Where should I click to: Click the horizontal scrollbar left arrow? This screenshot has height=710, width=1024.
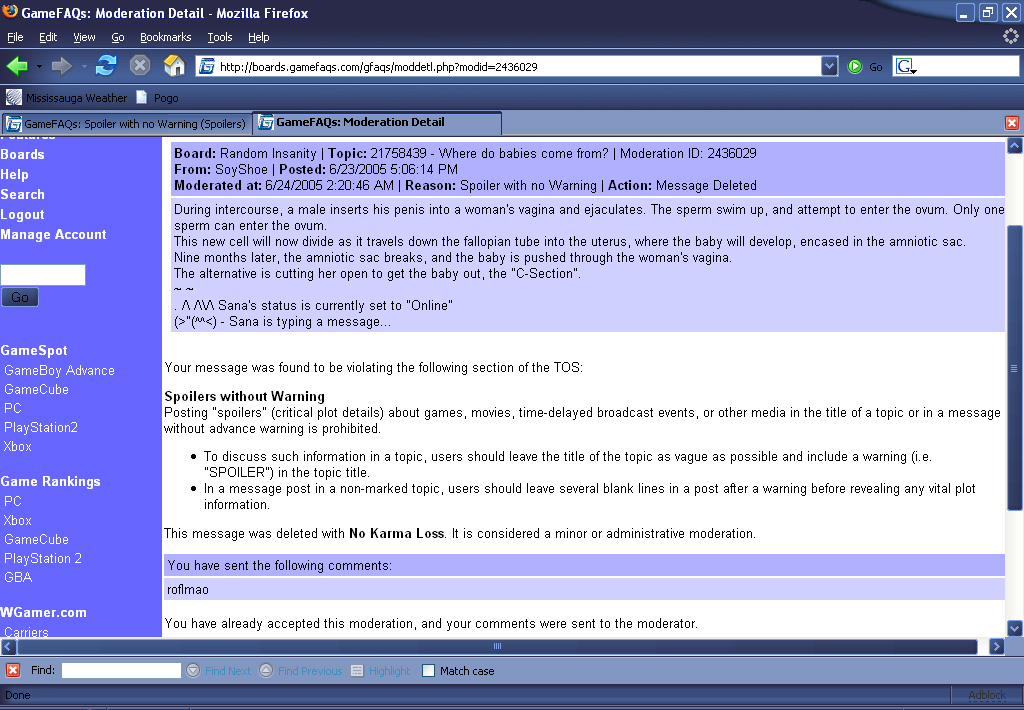coord(8,647)
